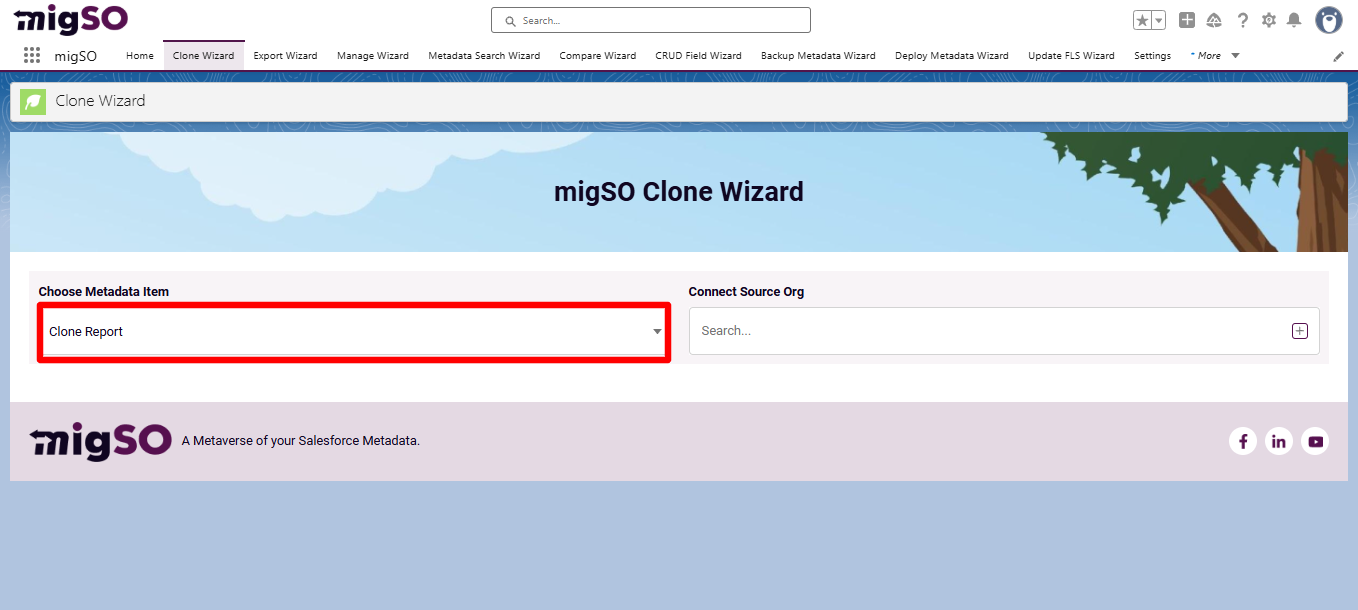Expand the More tab dropdown
The image size is (1358, 610).
(x=1213, y=56)
